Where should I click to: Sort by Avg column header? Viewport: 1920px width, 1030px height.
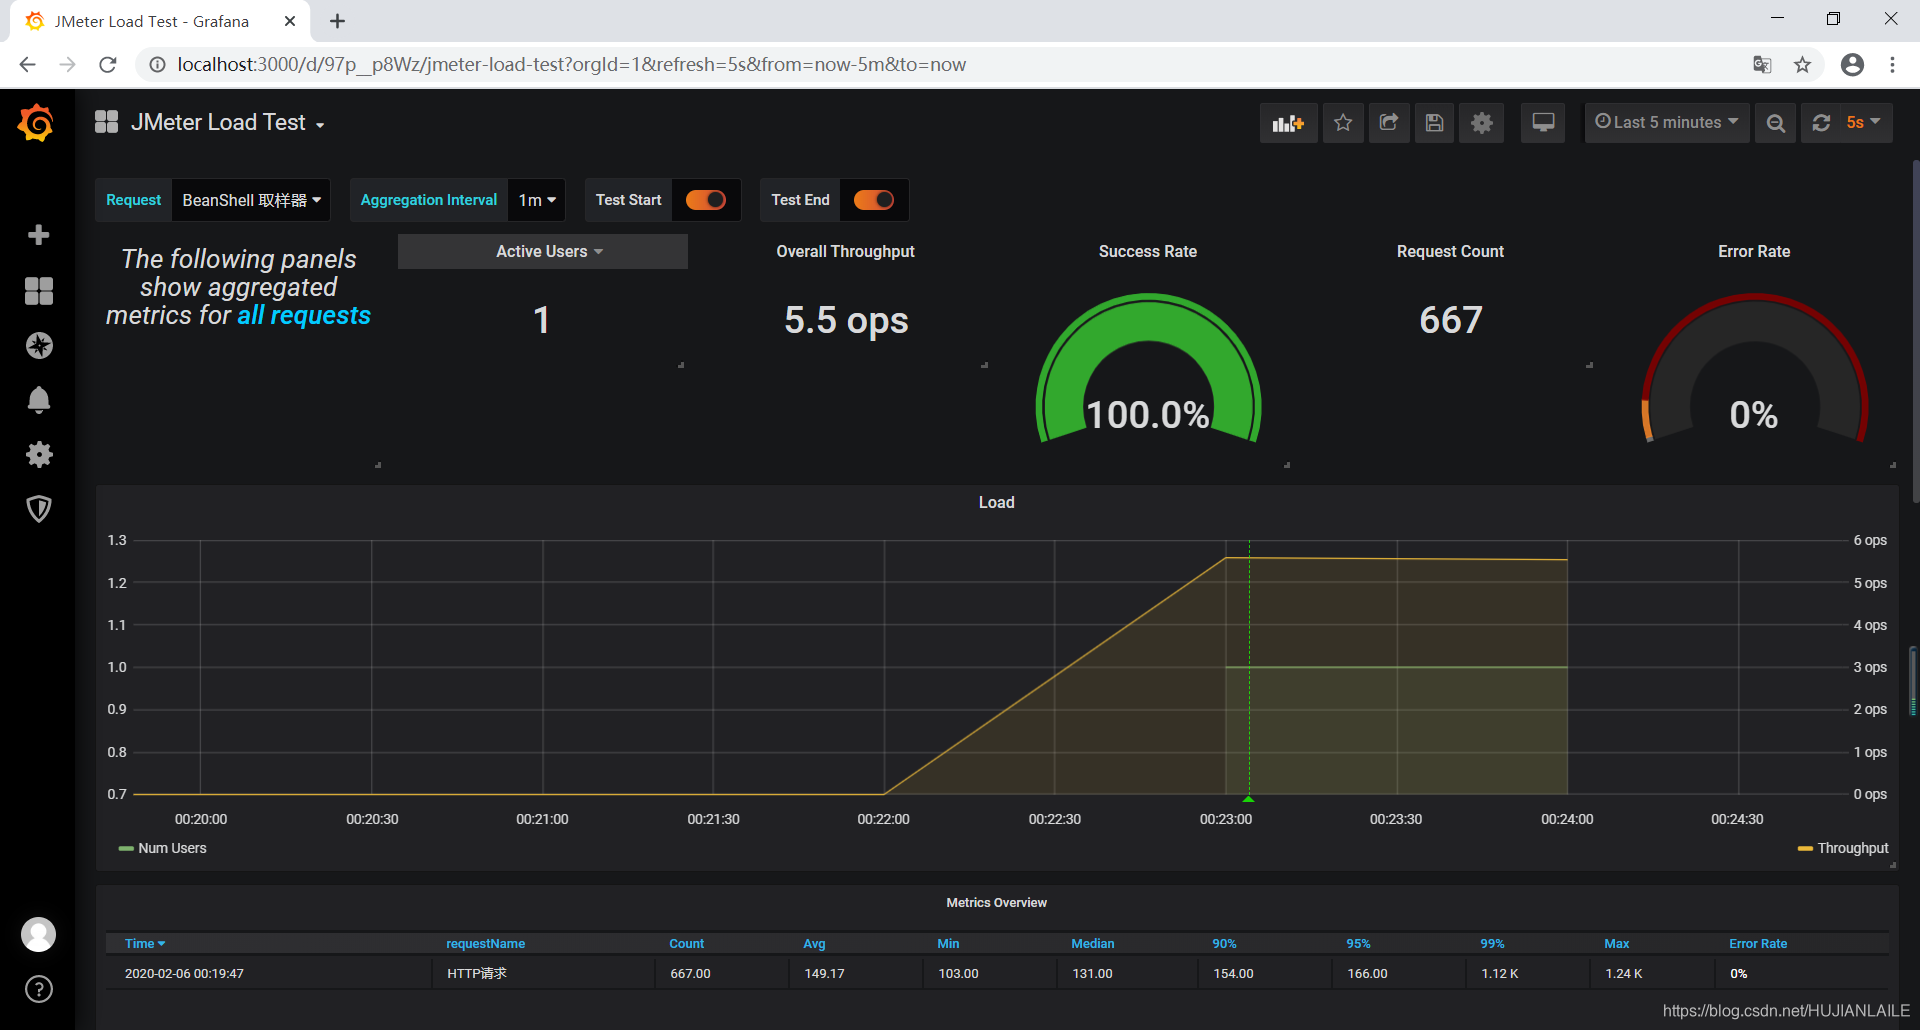[814, 944]
